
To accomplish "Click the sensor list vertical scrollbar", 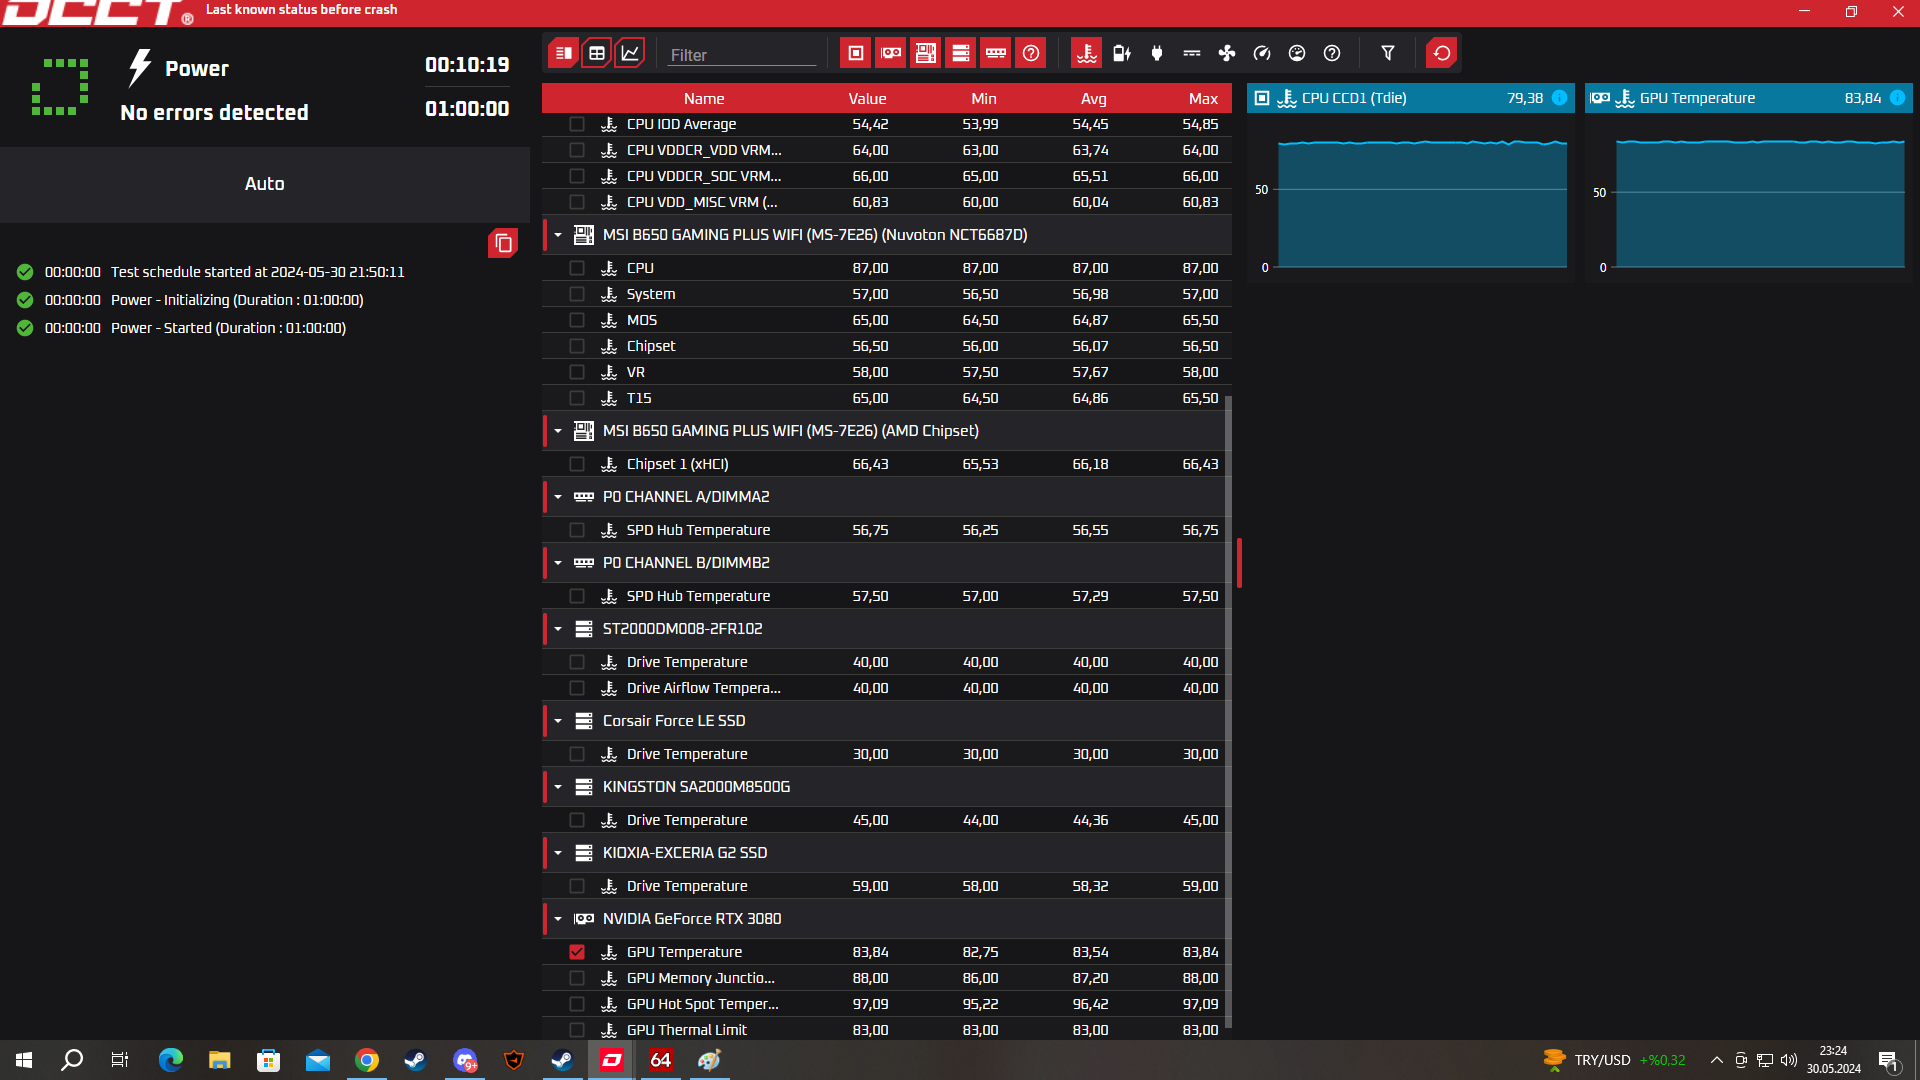I will point(1228,700).
